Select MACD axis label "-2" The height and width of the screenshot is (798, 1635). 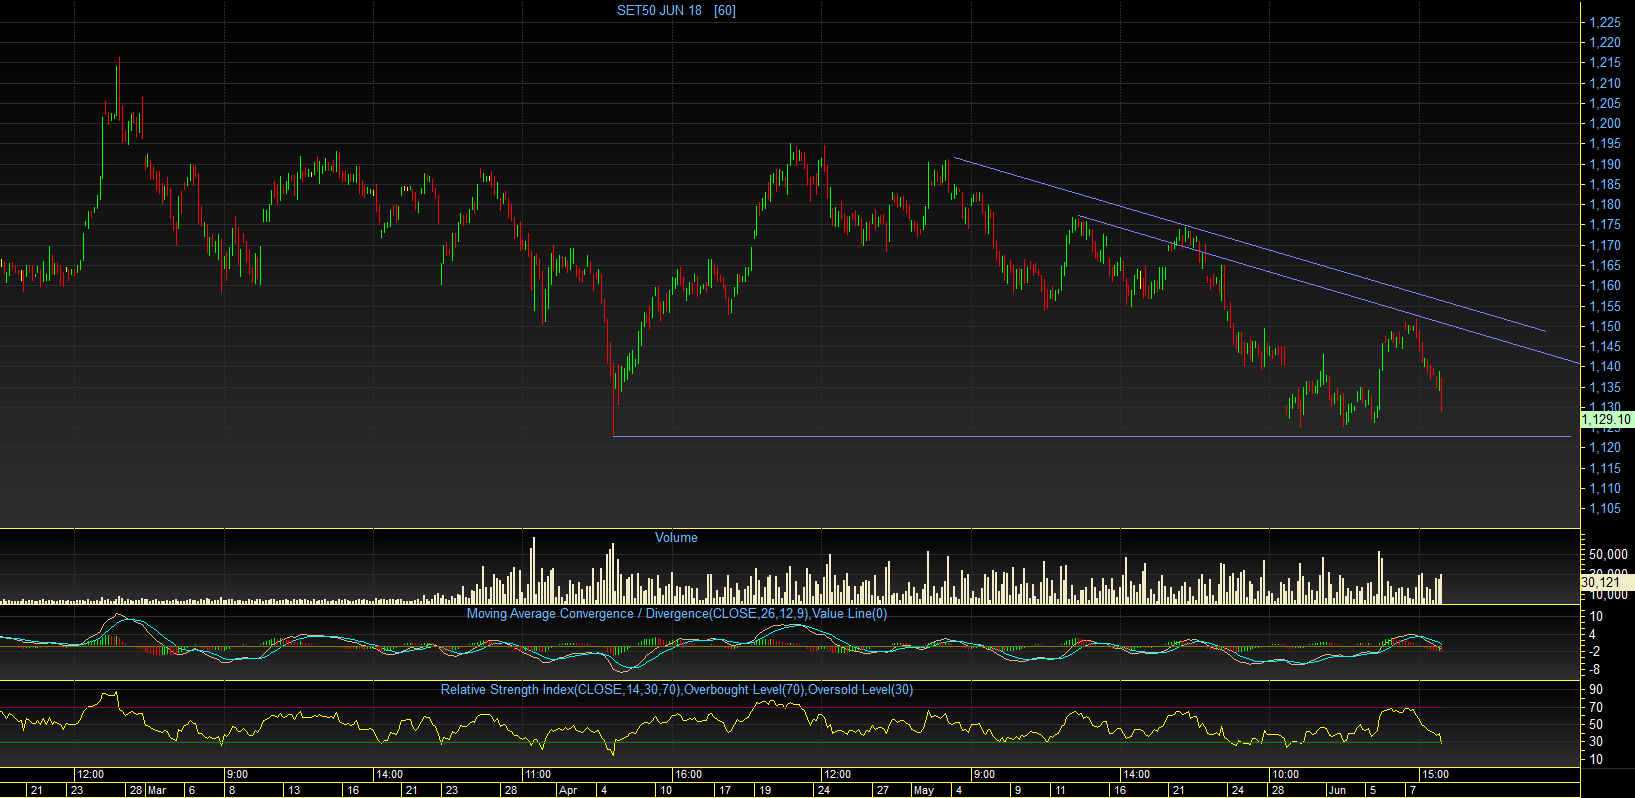1594,651
